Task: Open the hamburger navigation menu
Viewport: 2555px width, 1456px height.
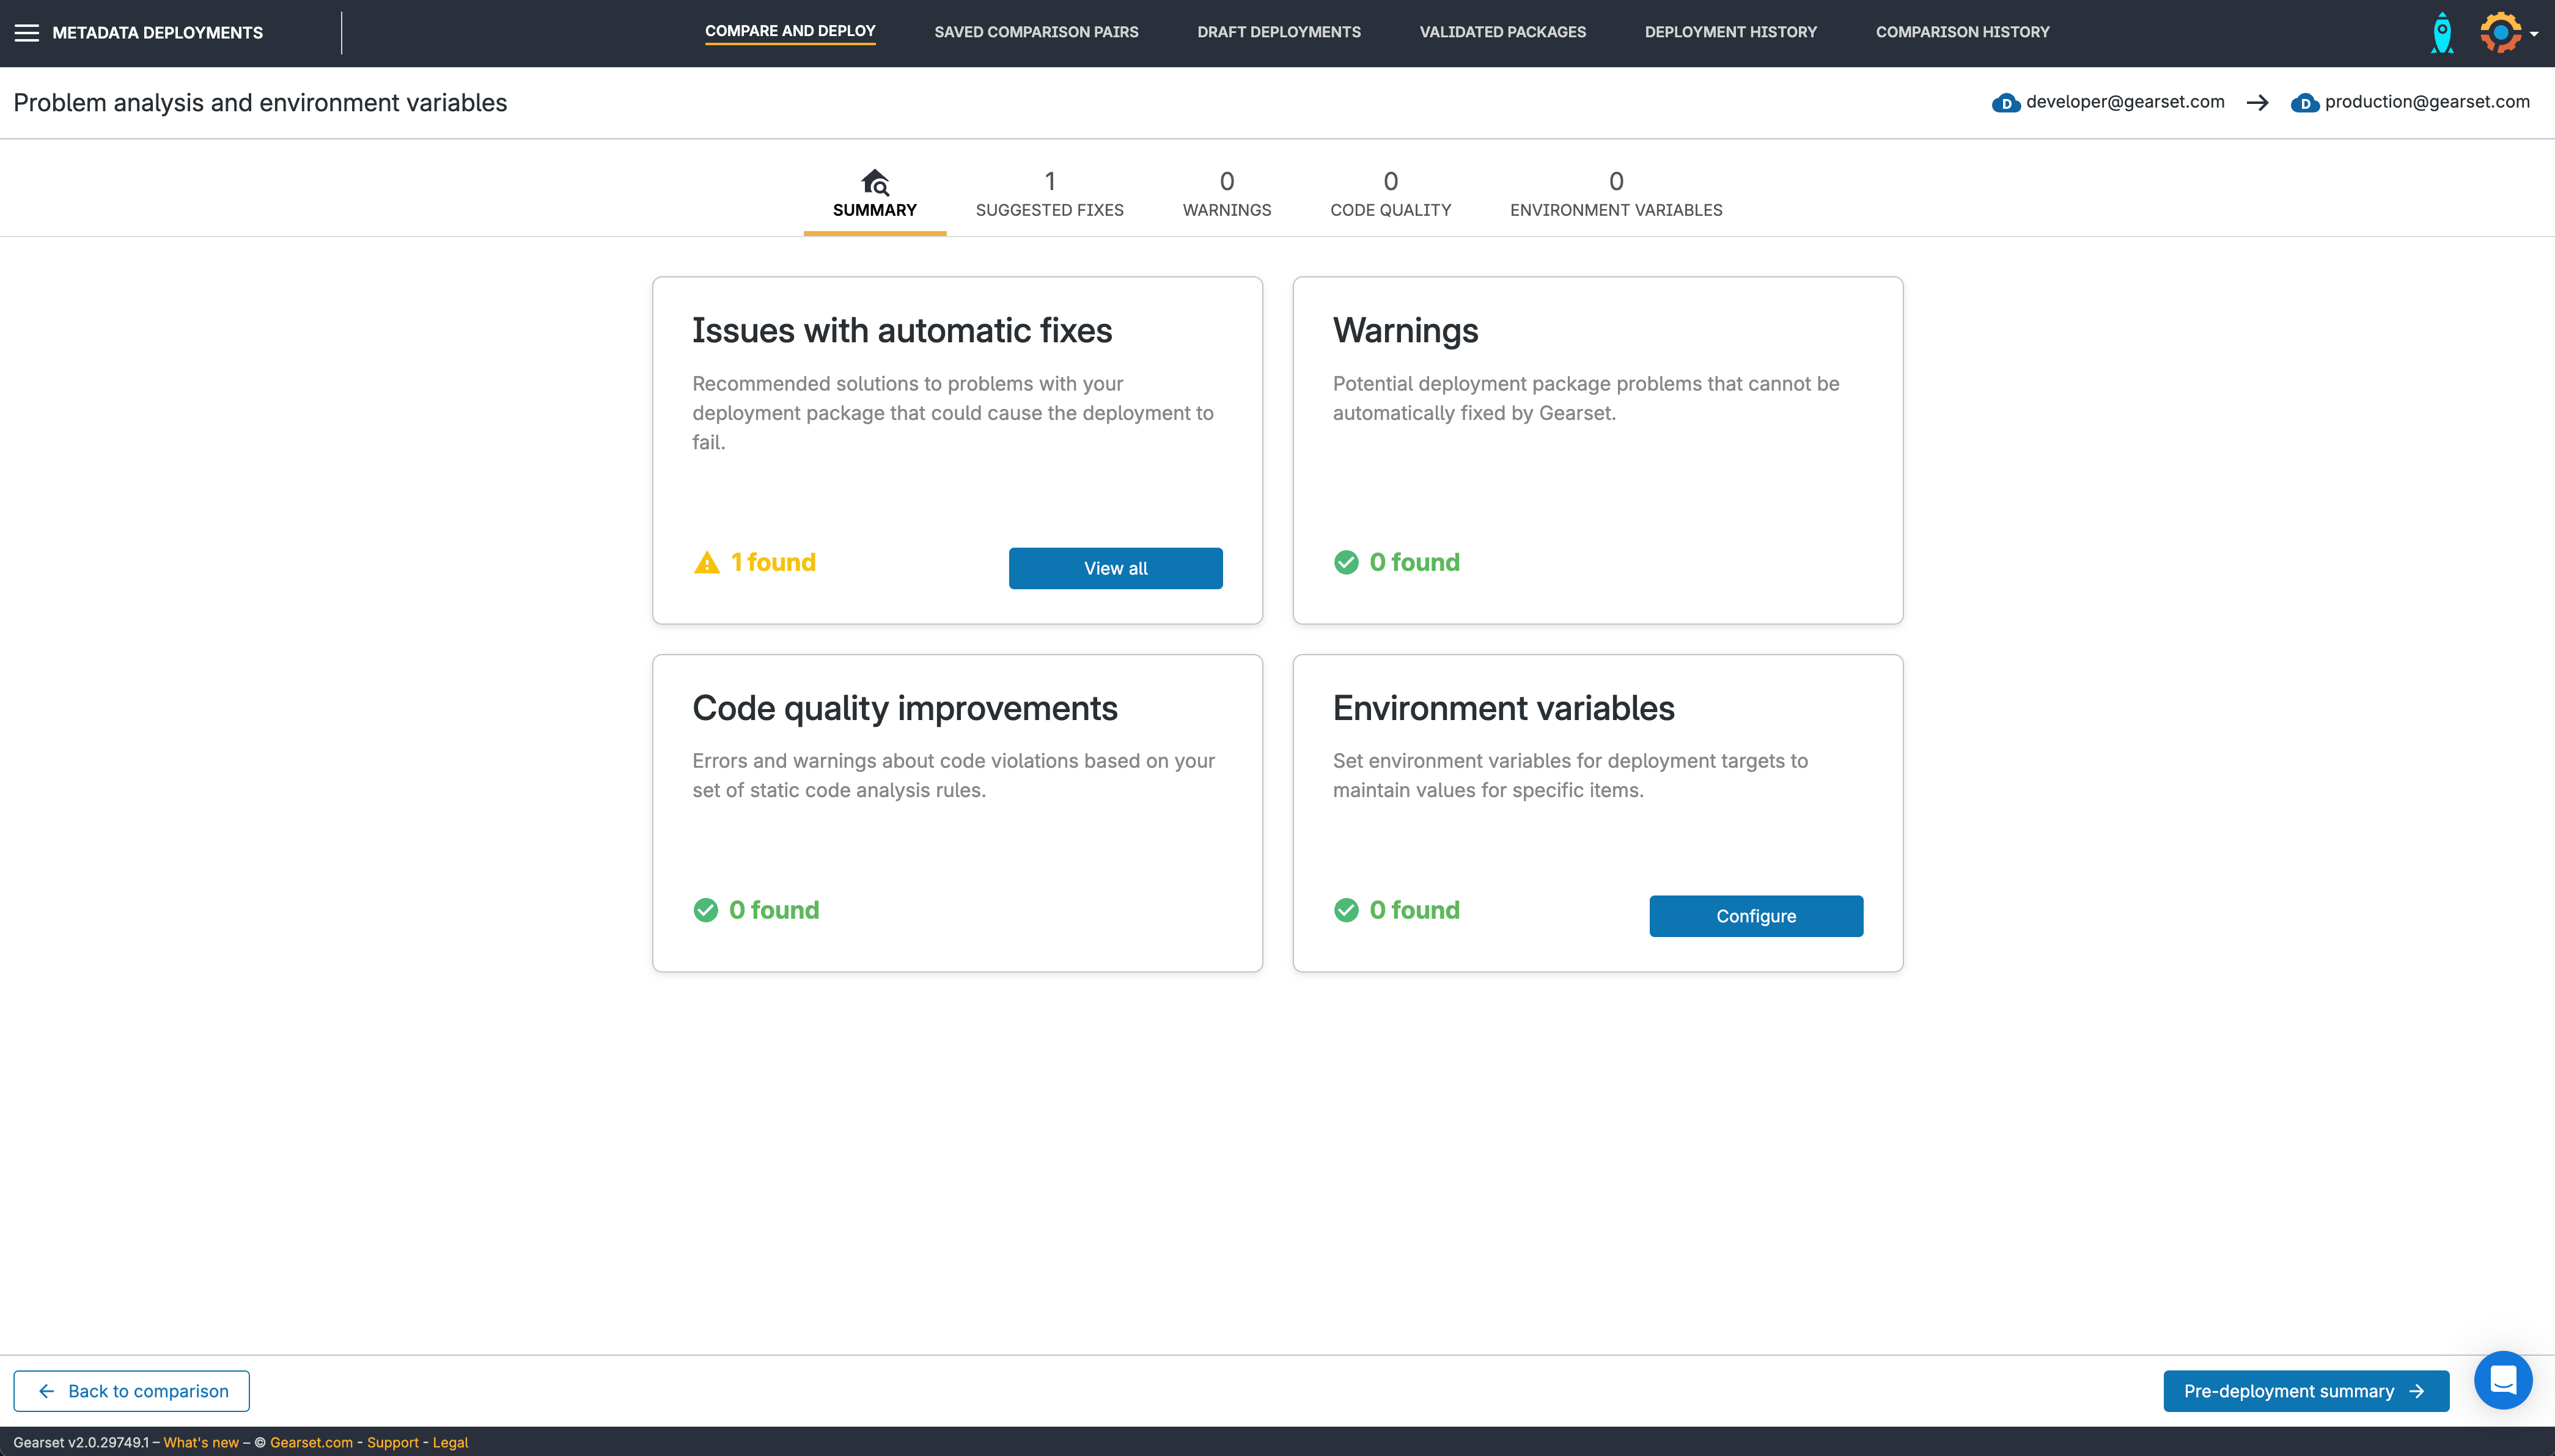Action: click(x=27, y=32)
